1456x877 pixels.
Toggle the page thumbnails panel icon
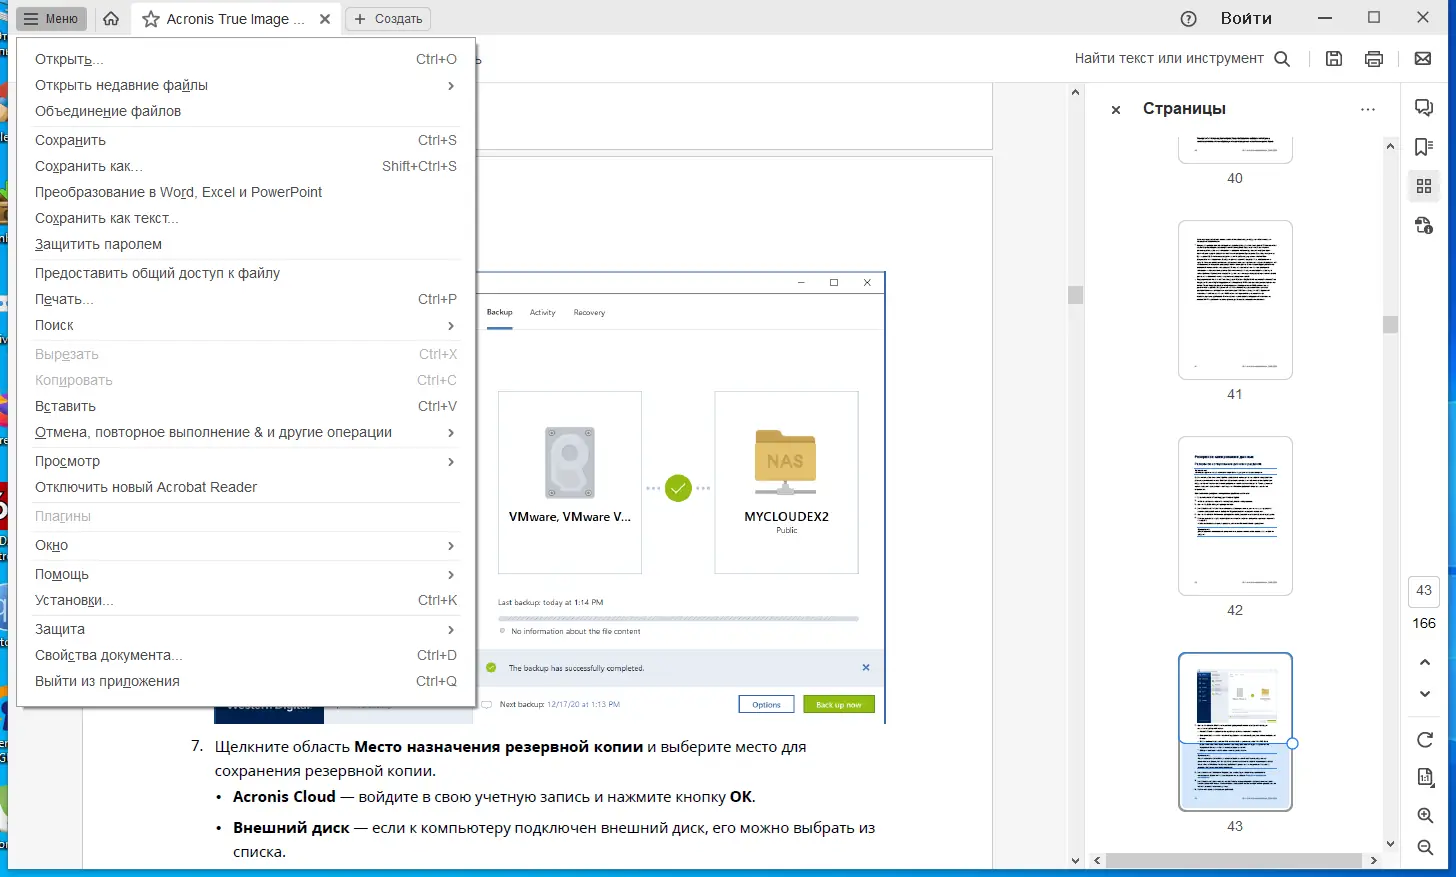tap(1424, 186)
